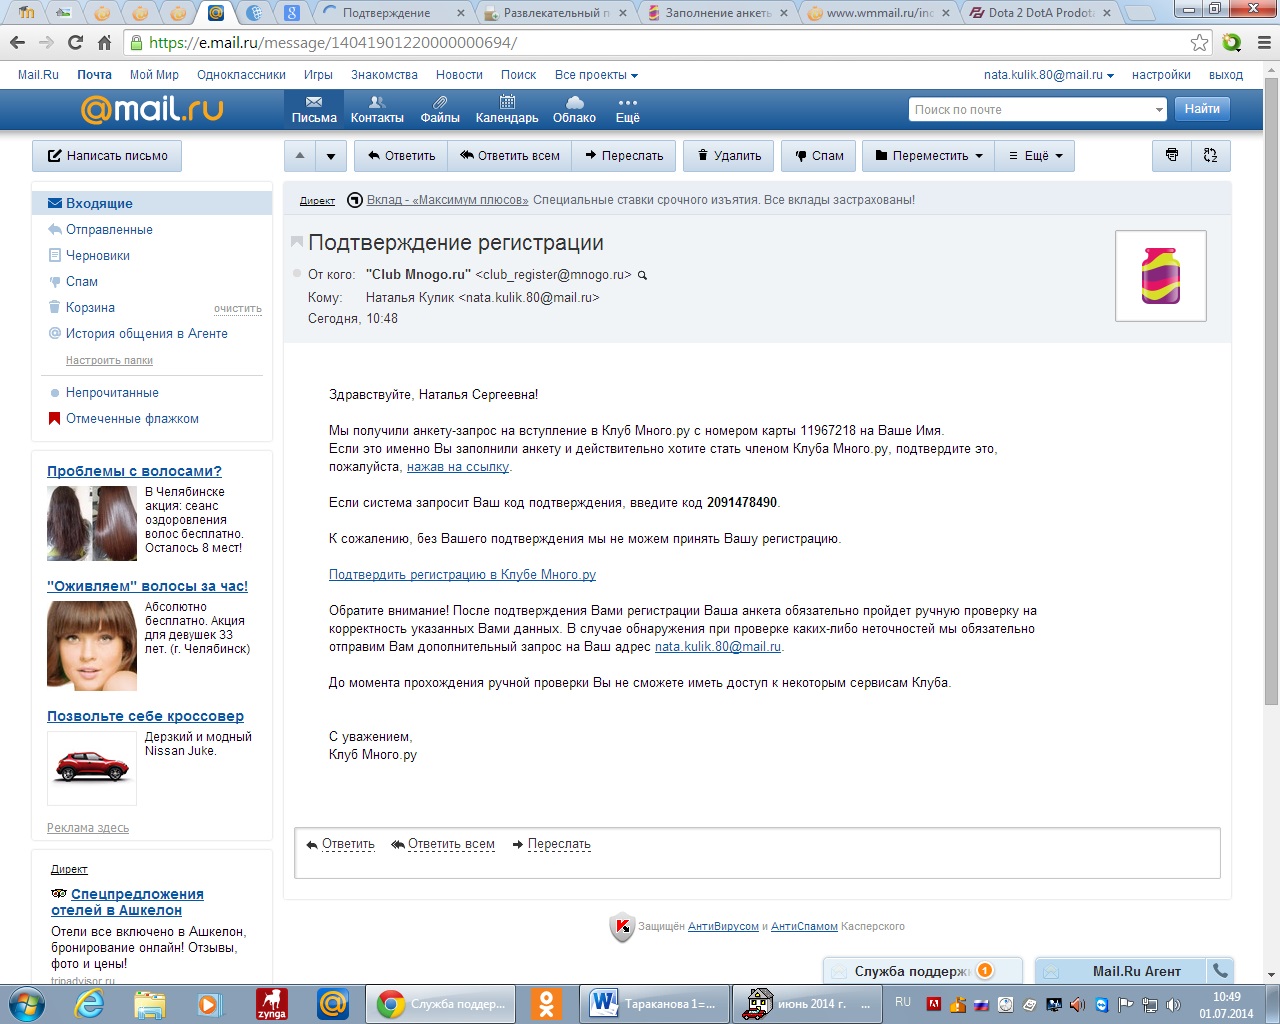Click the выход logout link
The width and height of the screenshot is (1280, 1024).
(x=1226, y=75)
